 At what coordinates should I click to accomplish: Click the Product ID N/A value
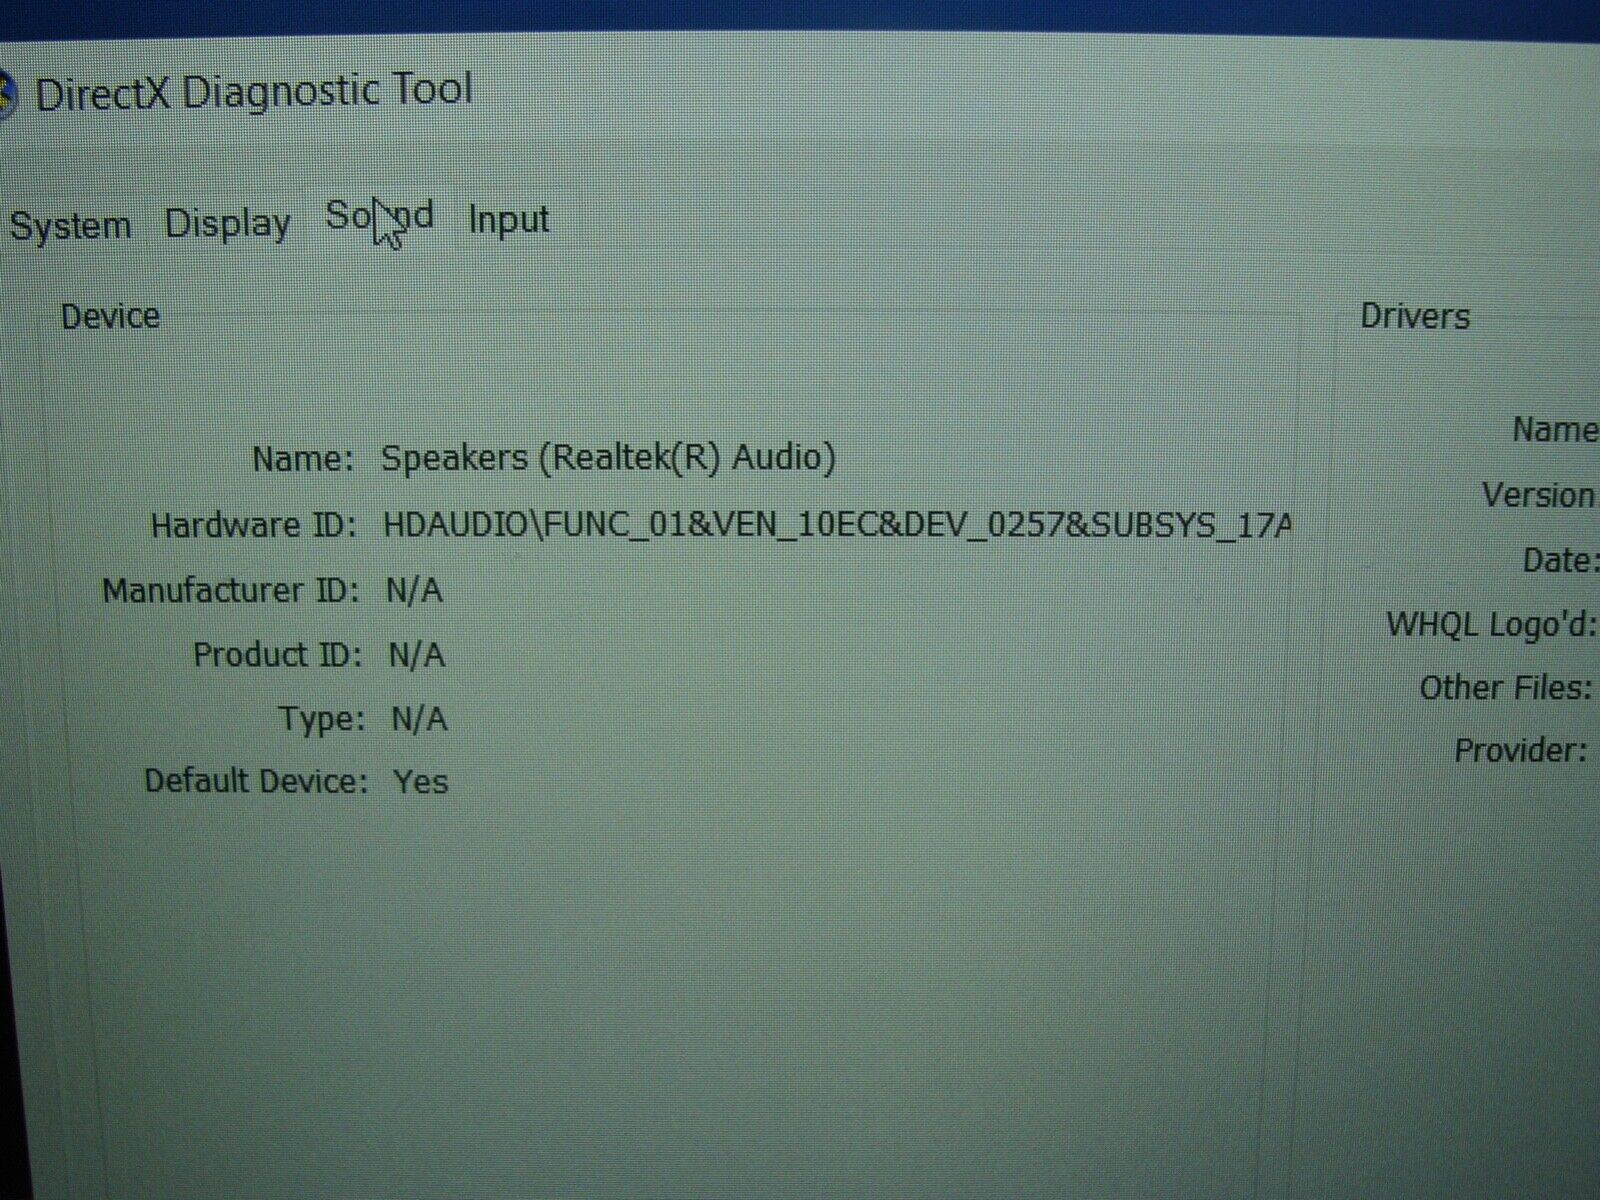coord(416,655)
